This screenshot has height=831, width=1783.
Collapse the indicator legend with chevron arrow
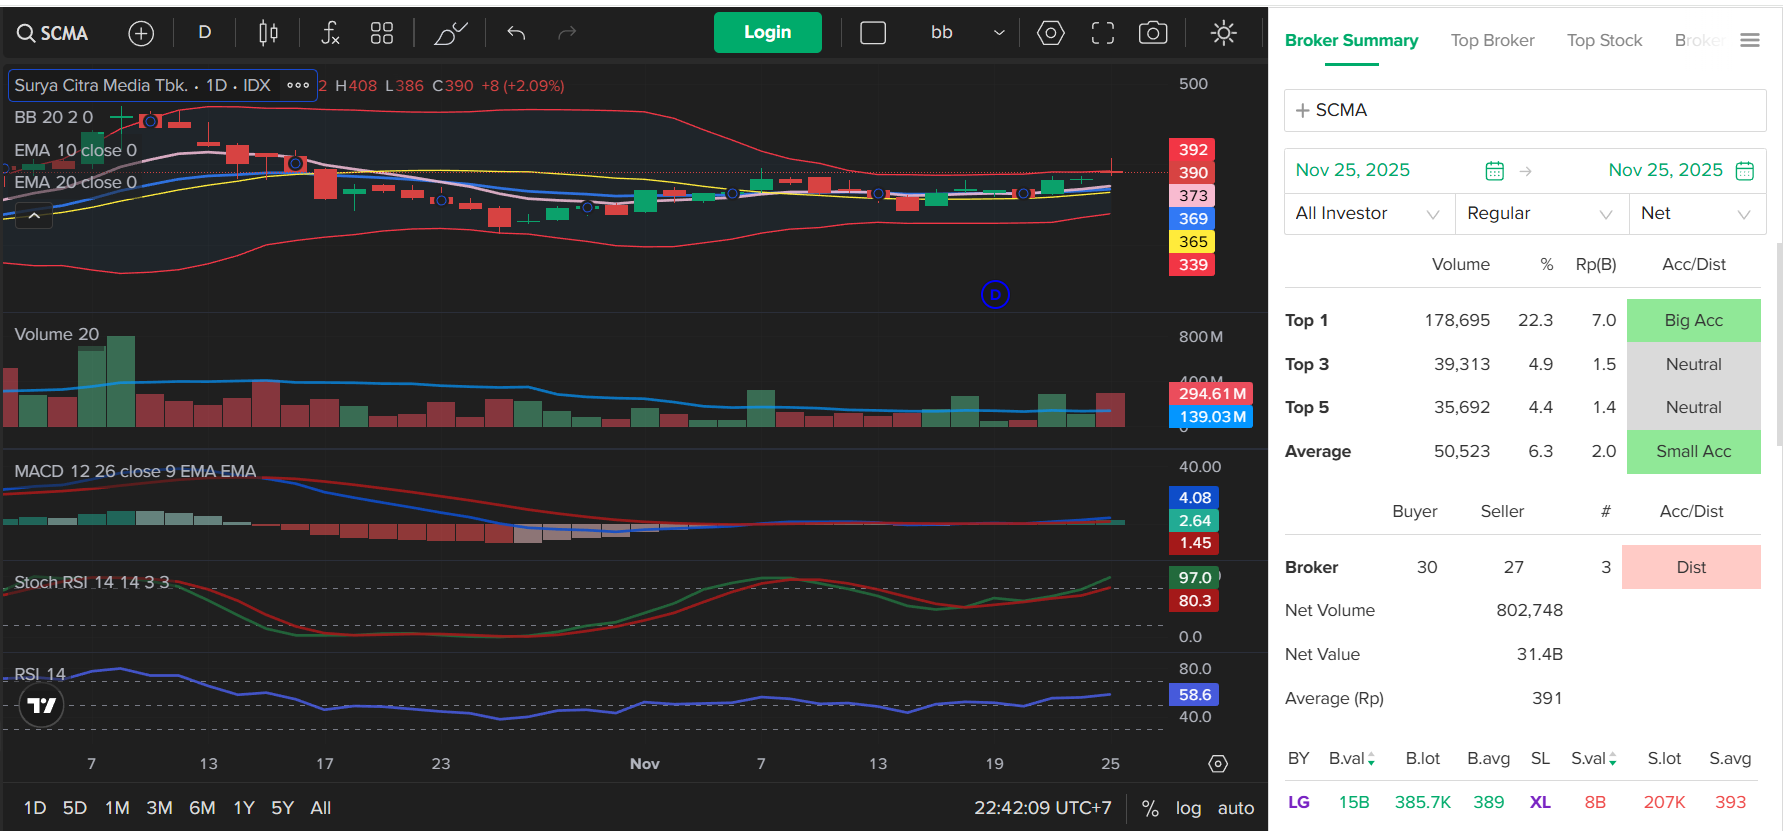tap(34, 215)
